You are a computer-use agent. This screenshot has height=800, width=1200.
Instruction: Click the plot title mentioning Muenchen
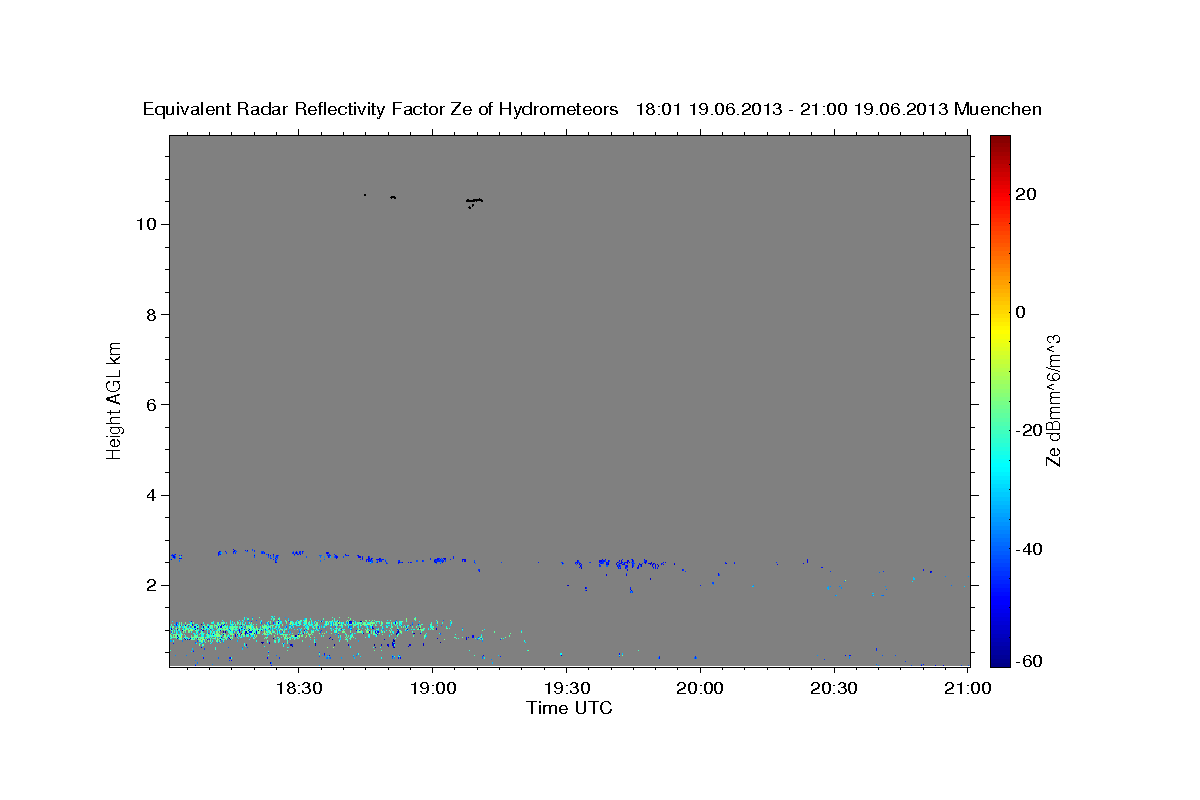pos(592,109)
